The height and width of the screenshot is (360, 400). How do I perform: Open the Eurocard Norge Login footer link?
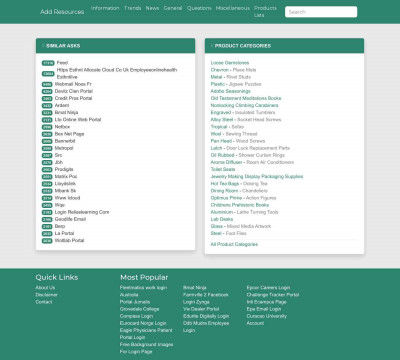pos(143,323)
